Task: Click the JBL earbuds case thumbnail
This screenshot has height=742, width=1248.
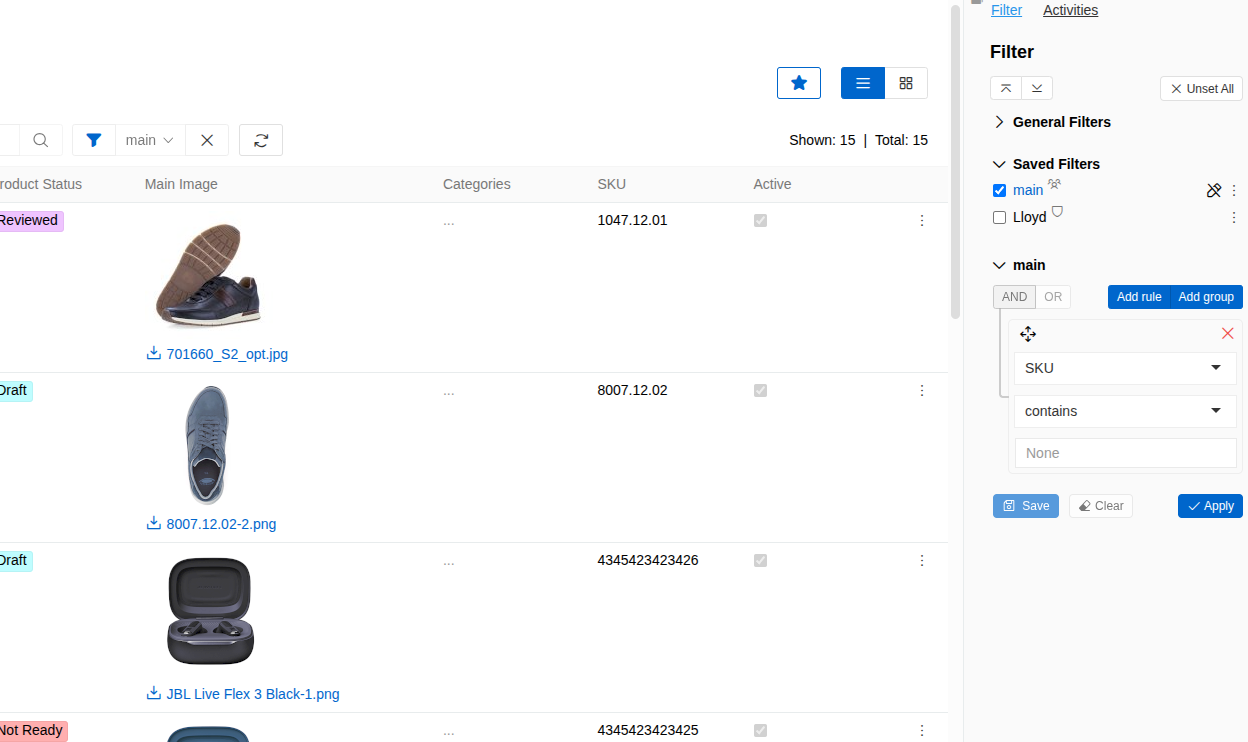Action: [x=210, y=611]
